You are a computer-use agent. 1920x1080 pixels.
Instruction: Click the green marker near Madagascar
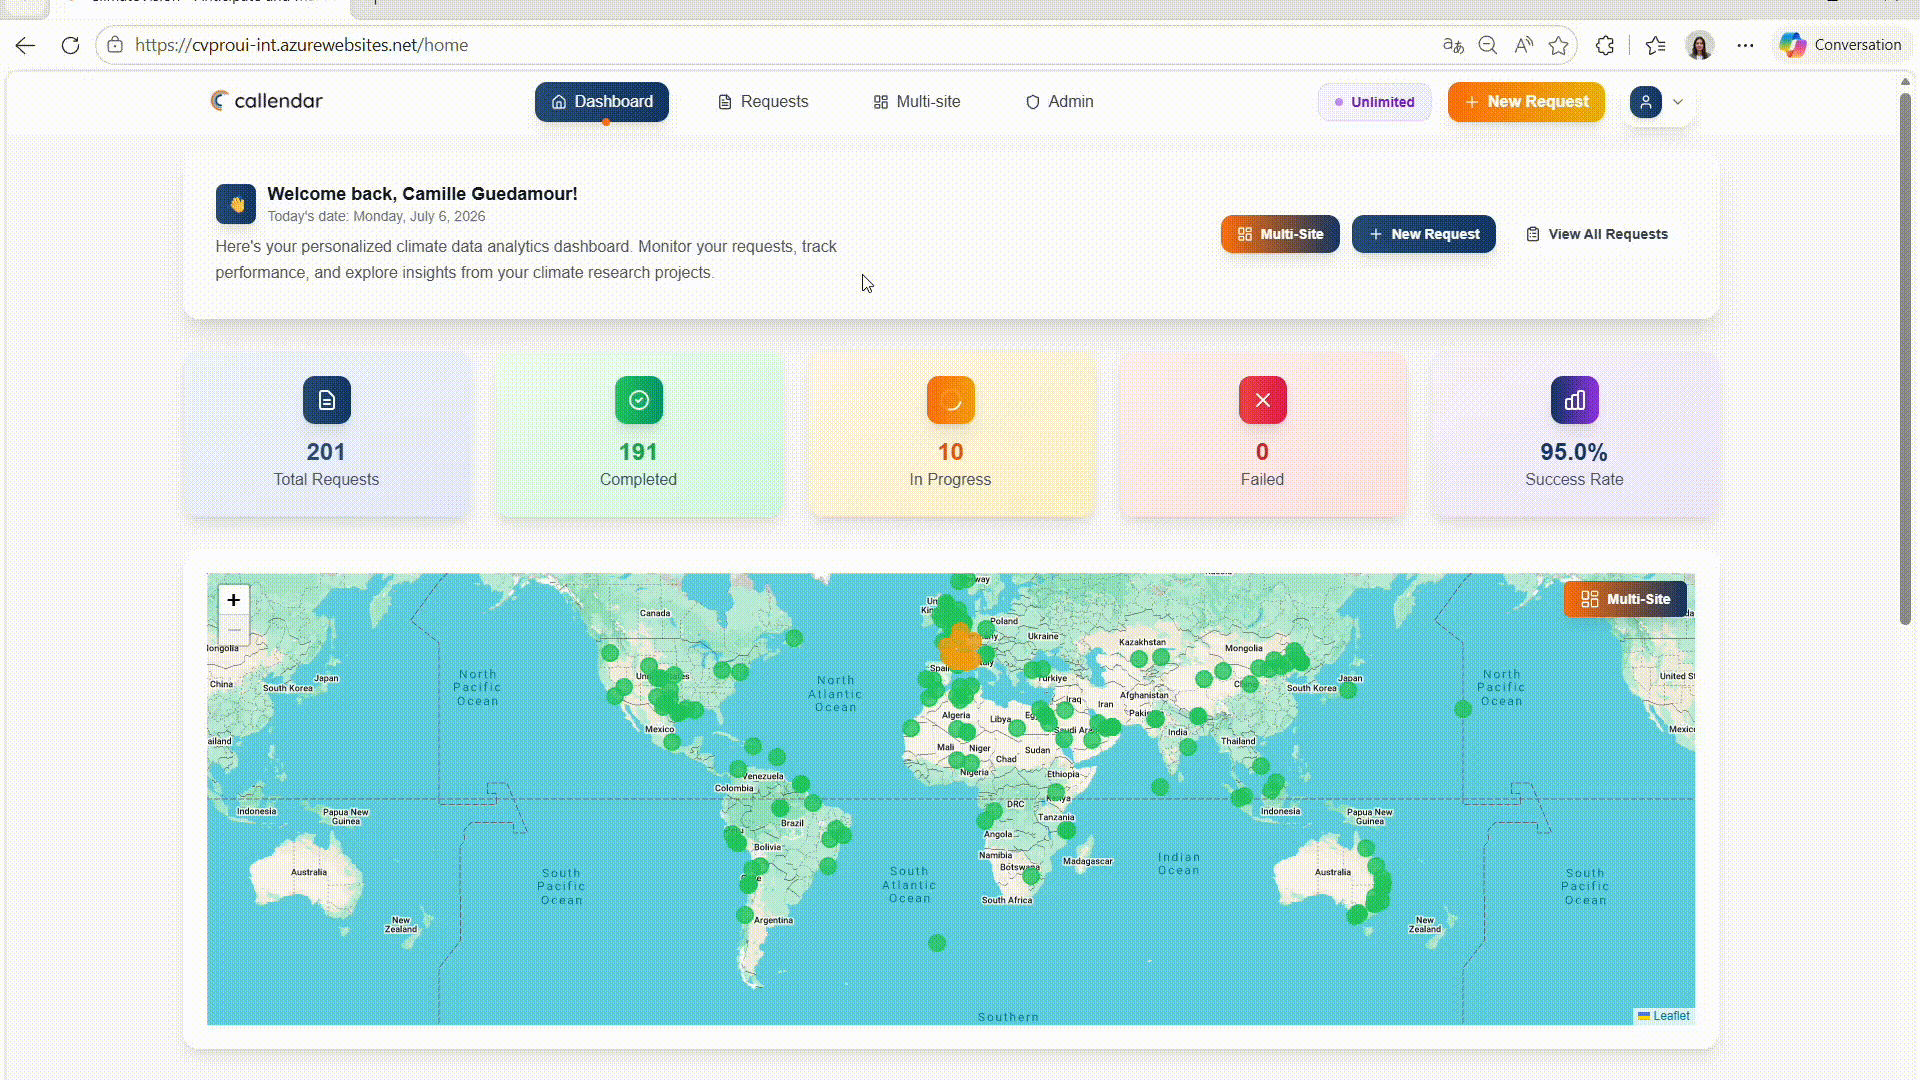1067,830
